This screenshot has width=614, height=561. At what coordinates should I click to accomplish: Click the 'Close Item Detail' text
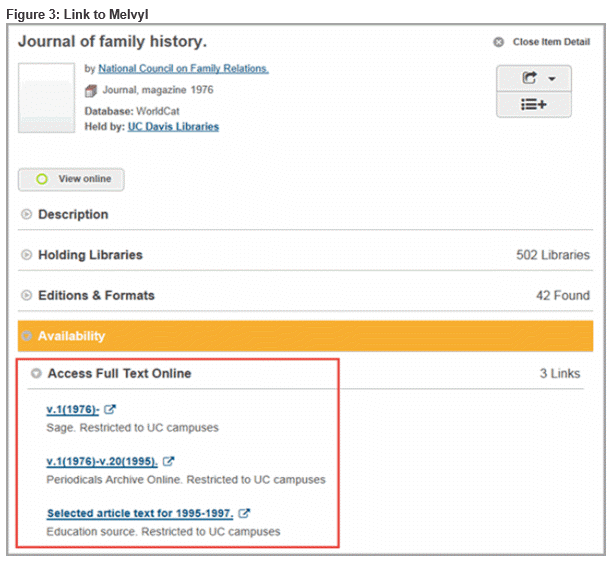coord(551,42)
